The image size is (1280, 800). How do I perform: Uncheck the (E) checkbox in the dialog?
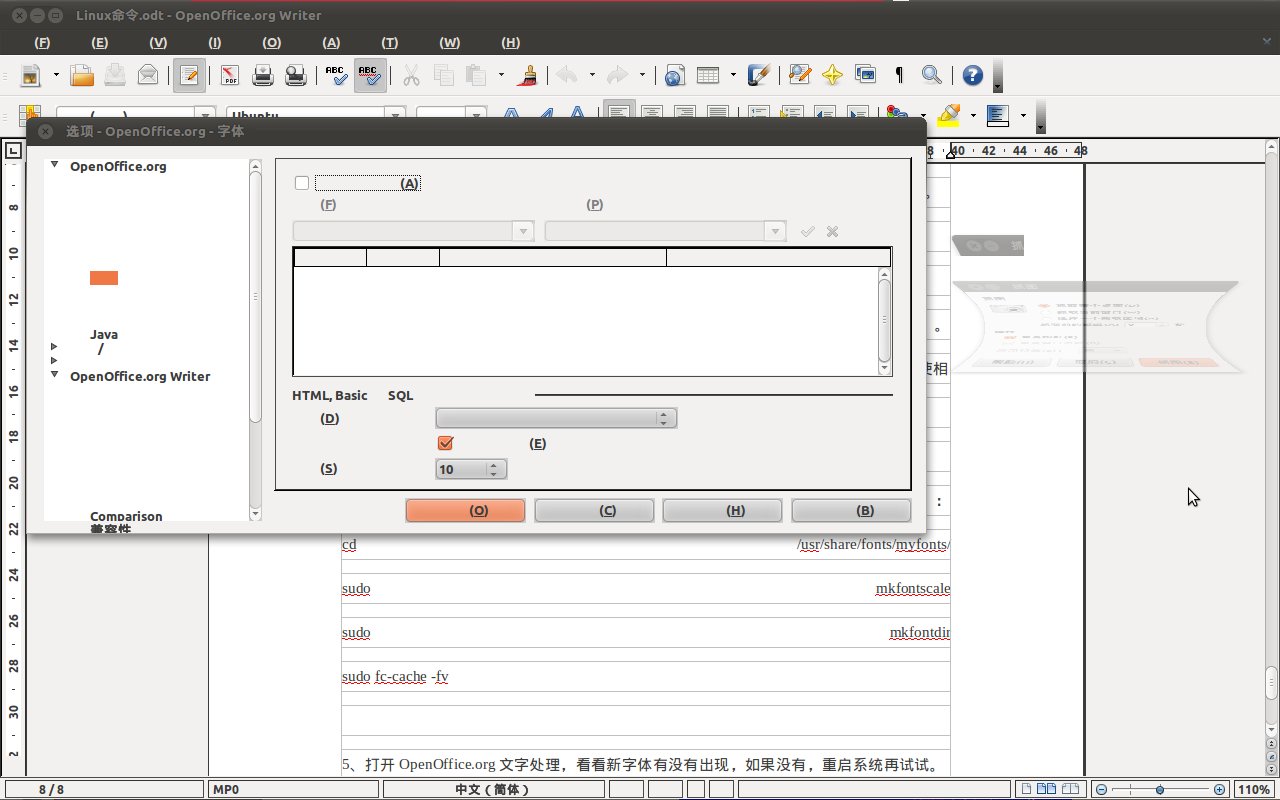tap(445, 442)
